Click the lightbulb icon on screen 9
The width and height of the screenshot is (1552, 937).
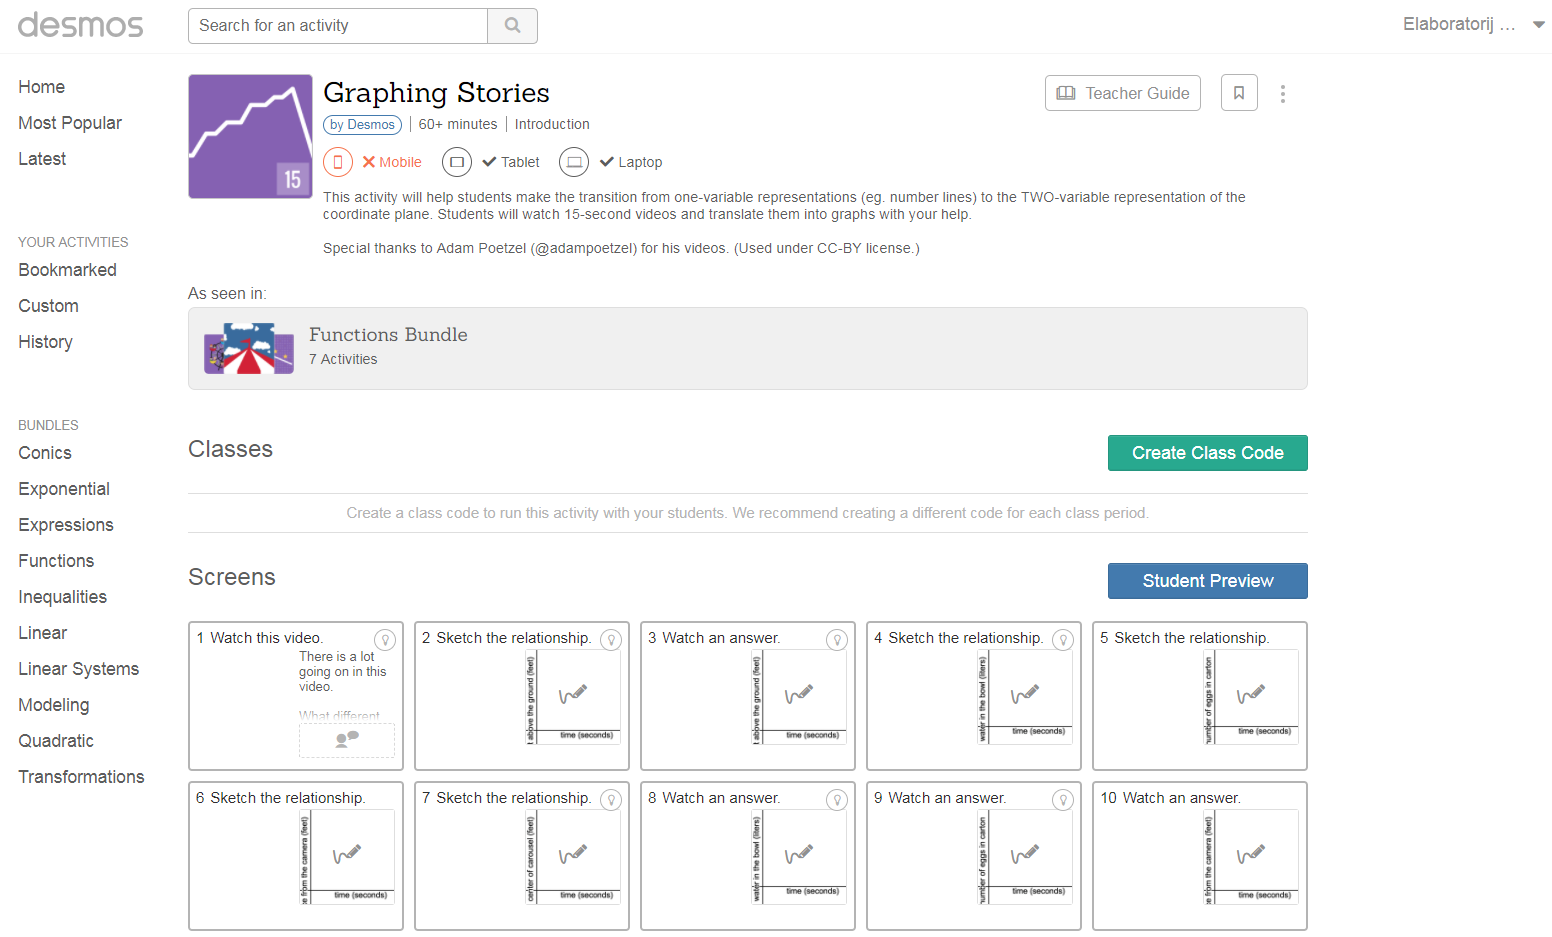click(1063, 800)
